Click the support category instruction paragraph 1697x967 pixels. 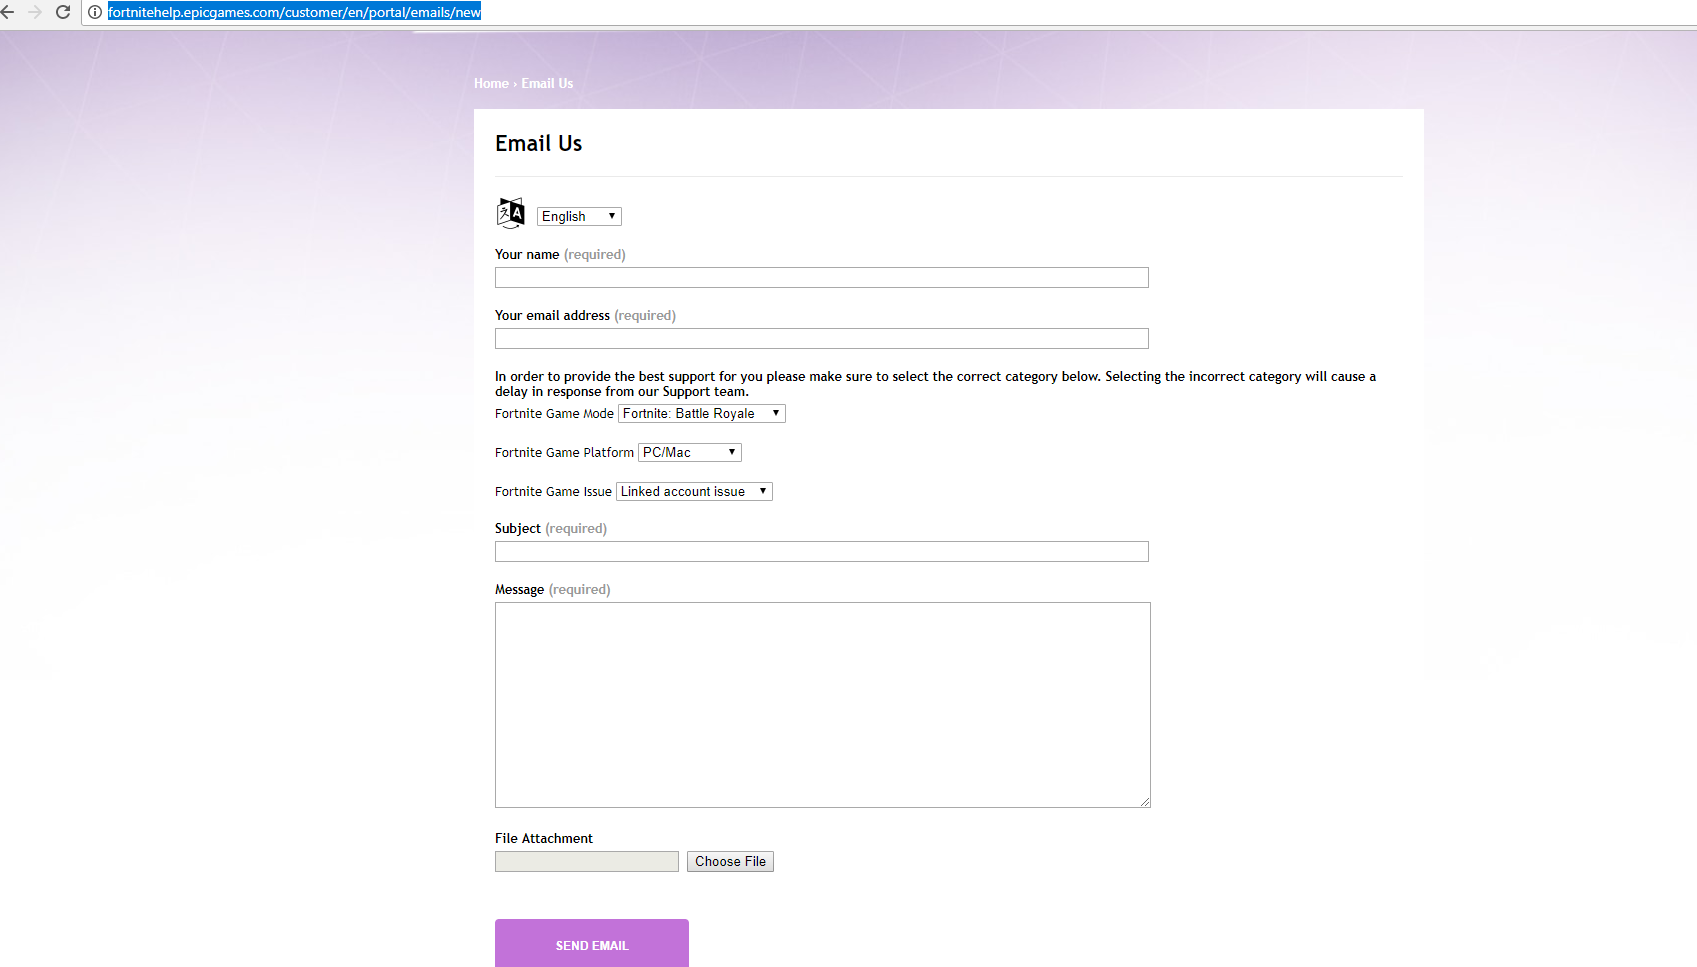tap(935, 384)
